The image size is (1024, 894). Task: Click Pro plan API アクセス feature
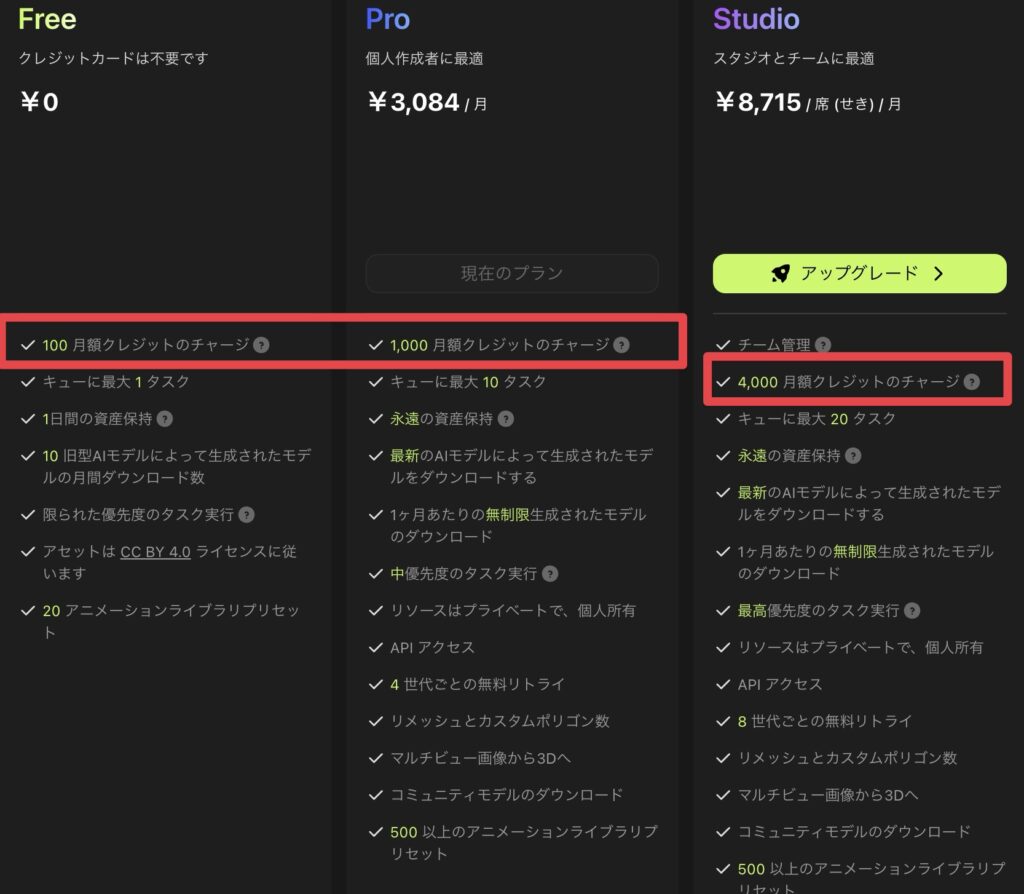432,648
